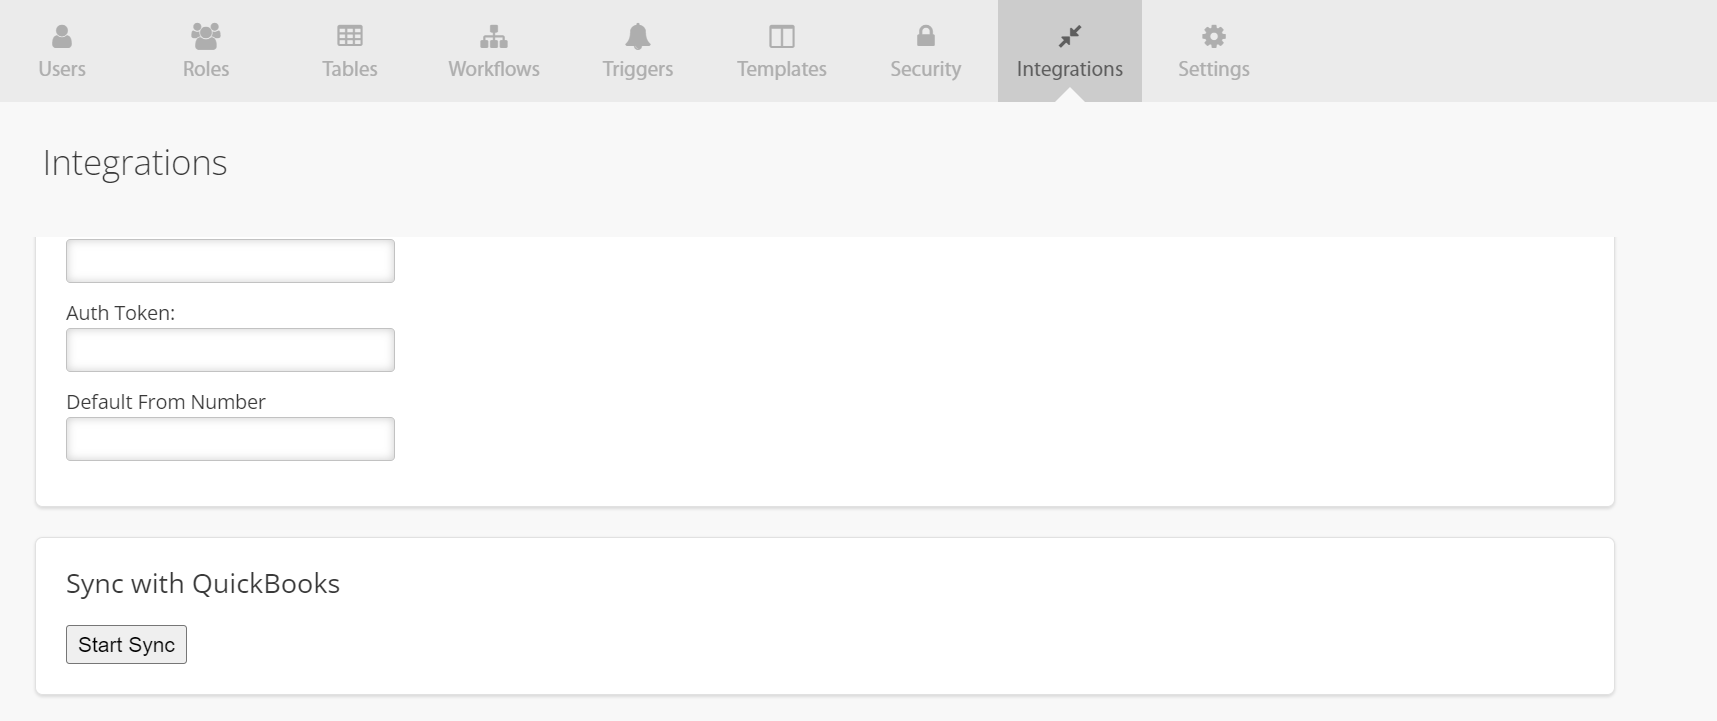The height and width of the screenshot is (721, 1717).
Task: Click the text box above Auth Token
Action: click(230, 261)
